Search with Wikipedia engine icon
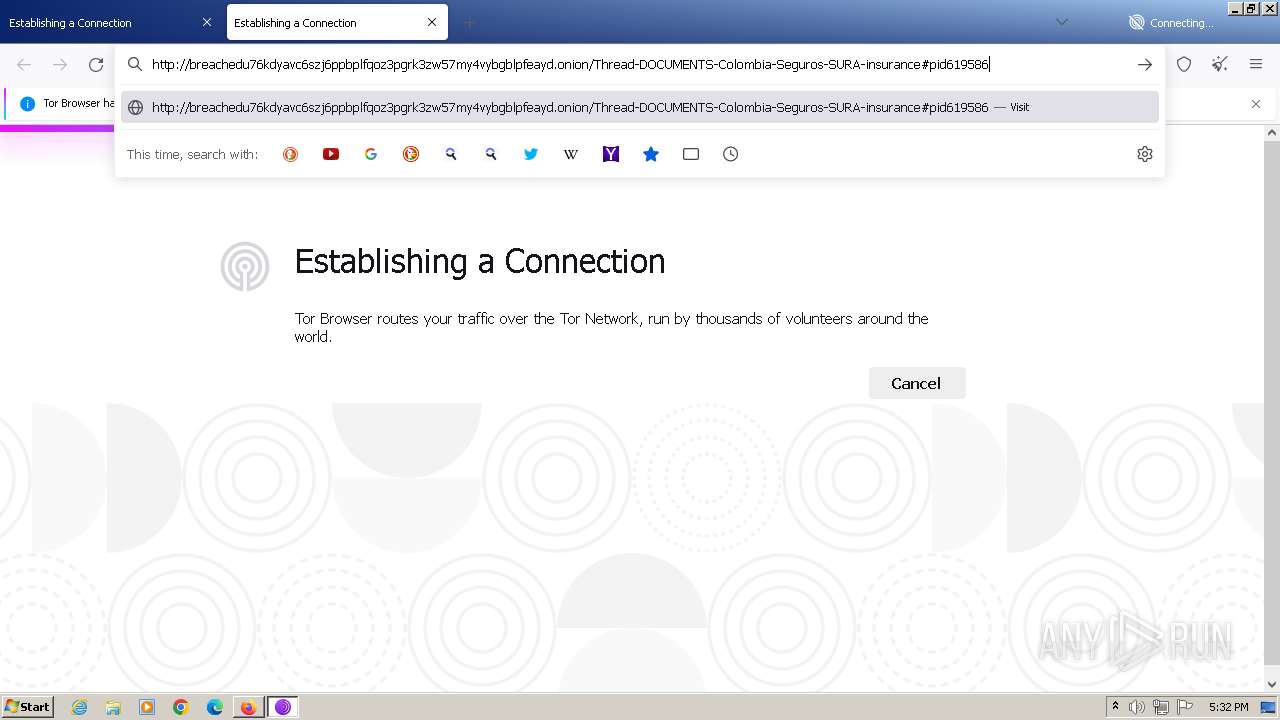Viewport: 1280px width, 720px height. tap(571, 154)
